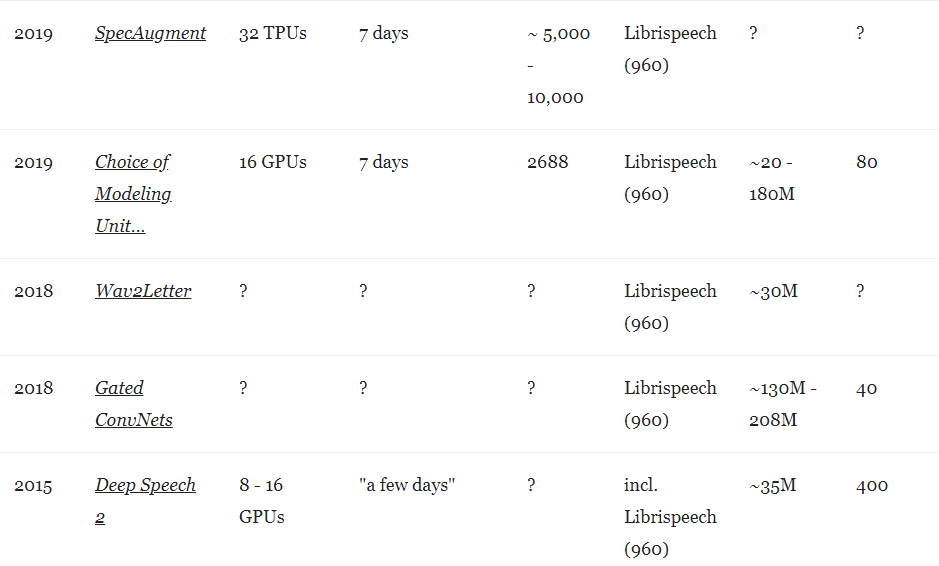Click the "a few days" training time
Screen dimensions: 939x566
coord(407,485)
